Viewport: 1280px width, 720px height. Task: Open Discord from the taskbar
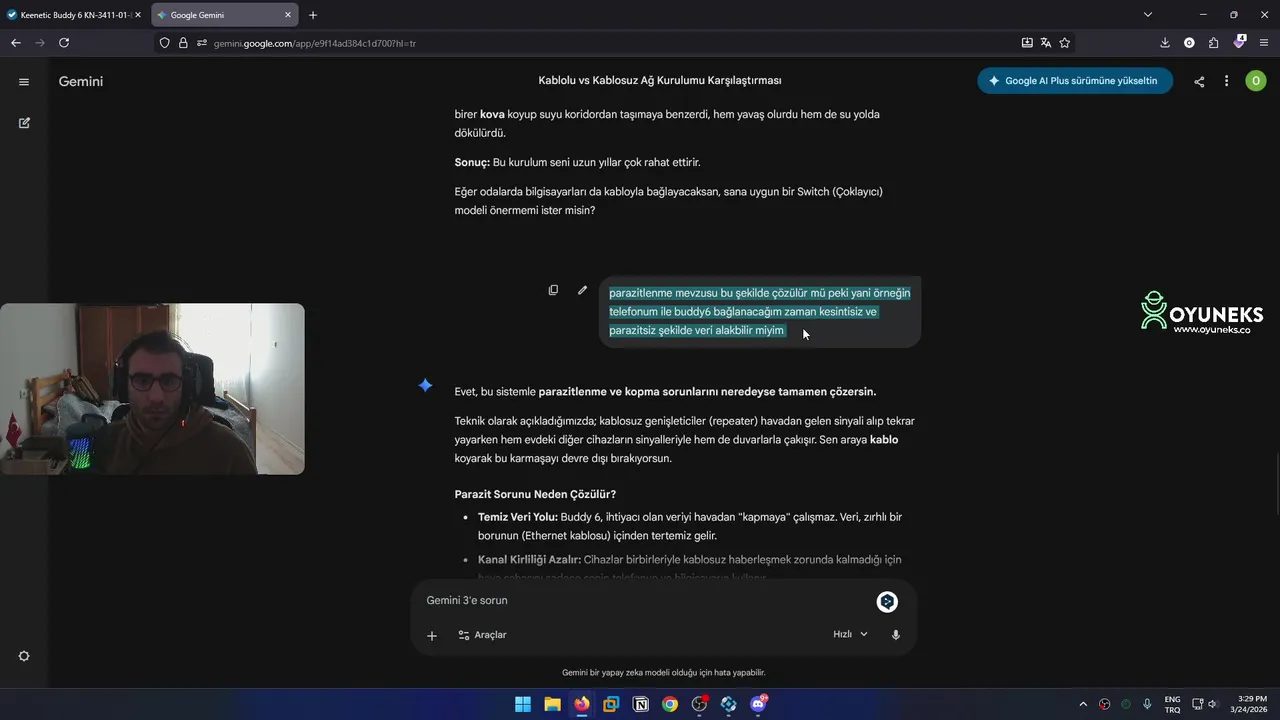(758, 704)
